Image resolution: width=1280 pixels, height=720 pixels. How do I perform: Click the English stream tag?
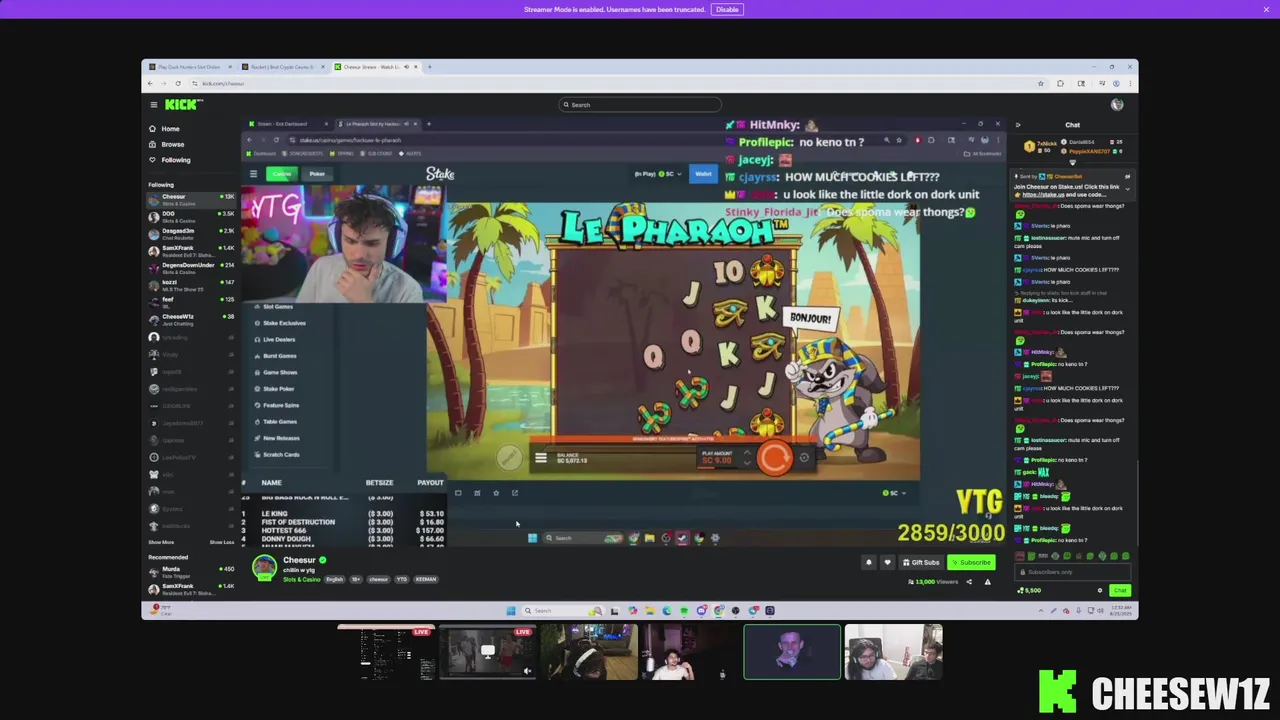click(334, 579)
